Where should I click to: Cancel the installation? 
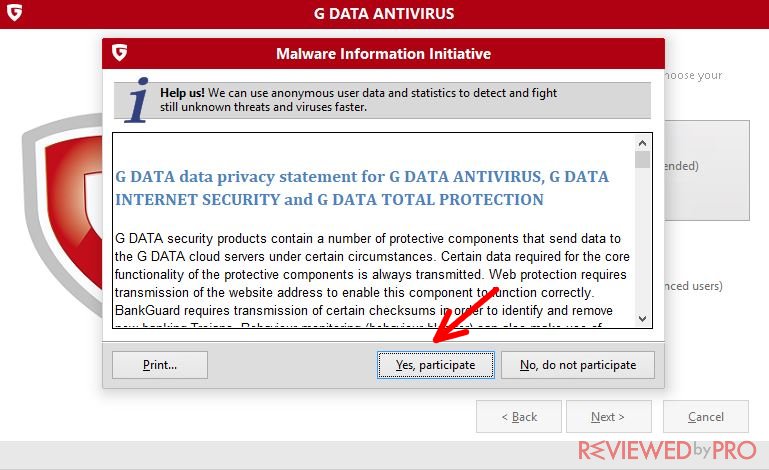coord(706,417)
